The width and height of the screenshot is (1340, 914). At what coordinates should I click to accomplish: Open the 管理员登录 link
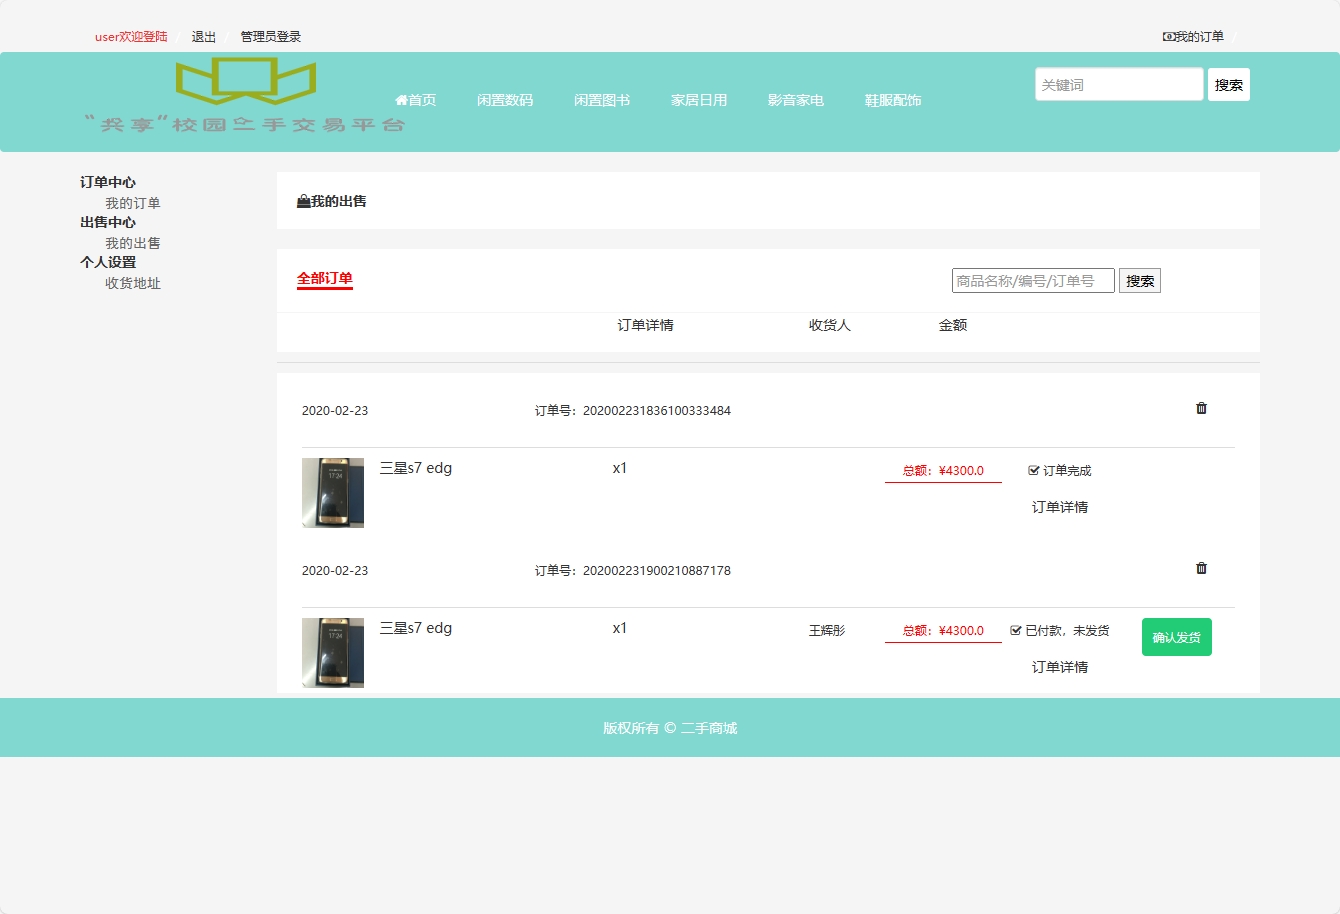pos(271,37)
